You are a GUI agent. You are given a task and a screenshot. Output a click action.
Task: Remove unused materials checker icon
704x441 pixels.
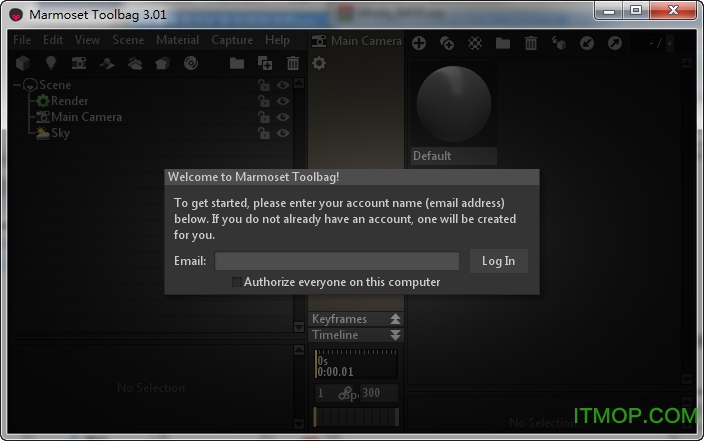475,43
